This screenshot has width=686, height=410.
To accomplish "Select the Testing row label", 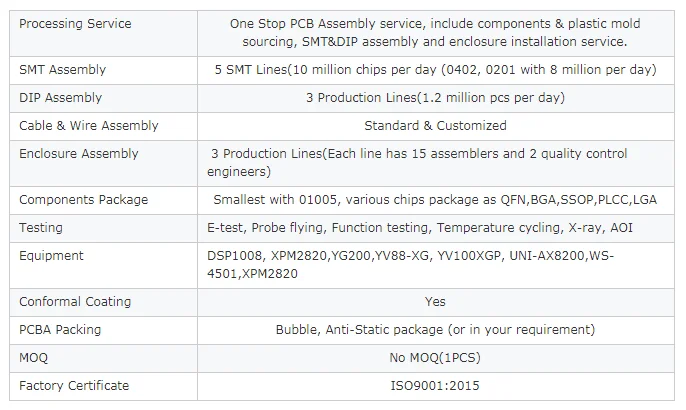I will coord(41,228).
